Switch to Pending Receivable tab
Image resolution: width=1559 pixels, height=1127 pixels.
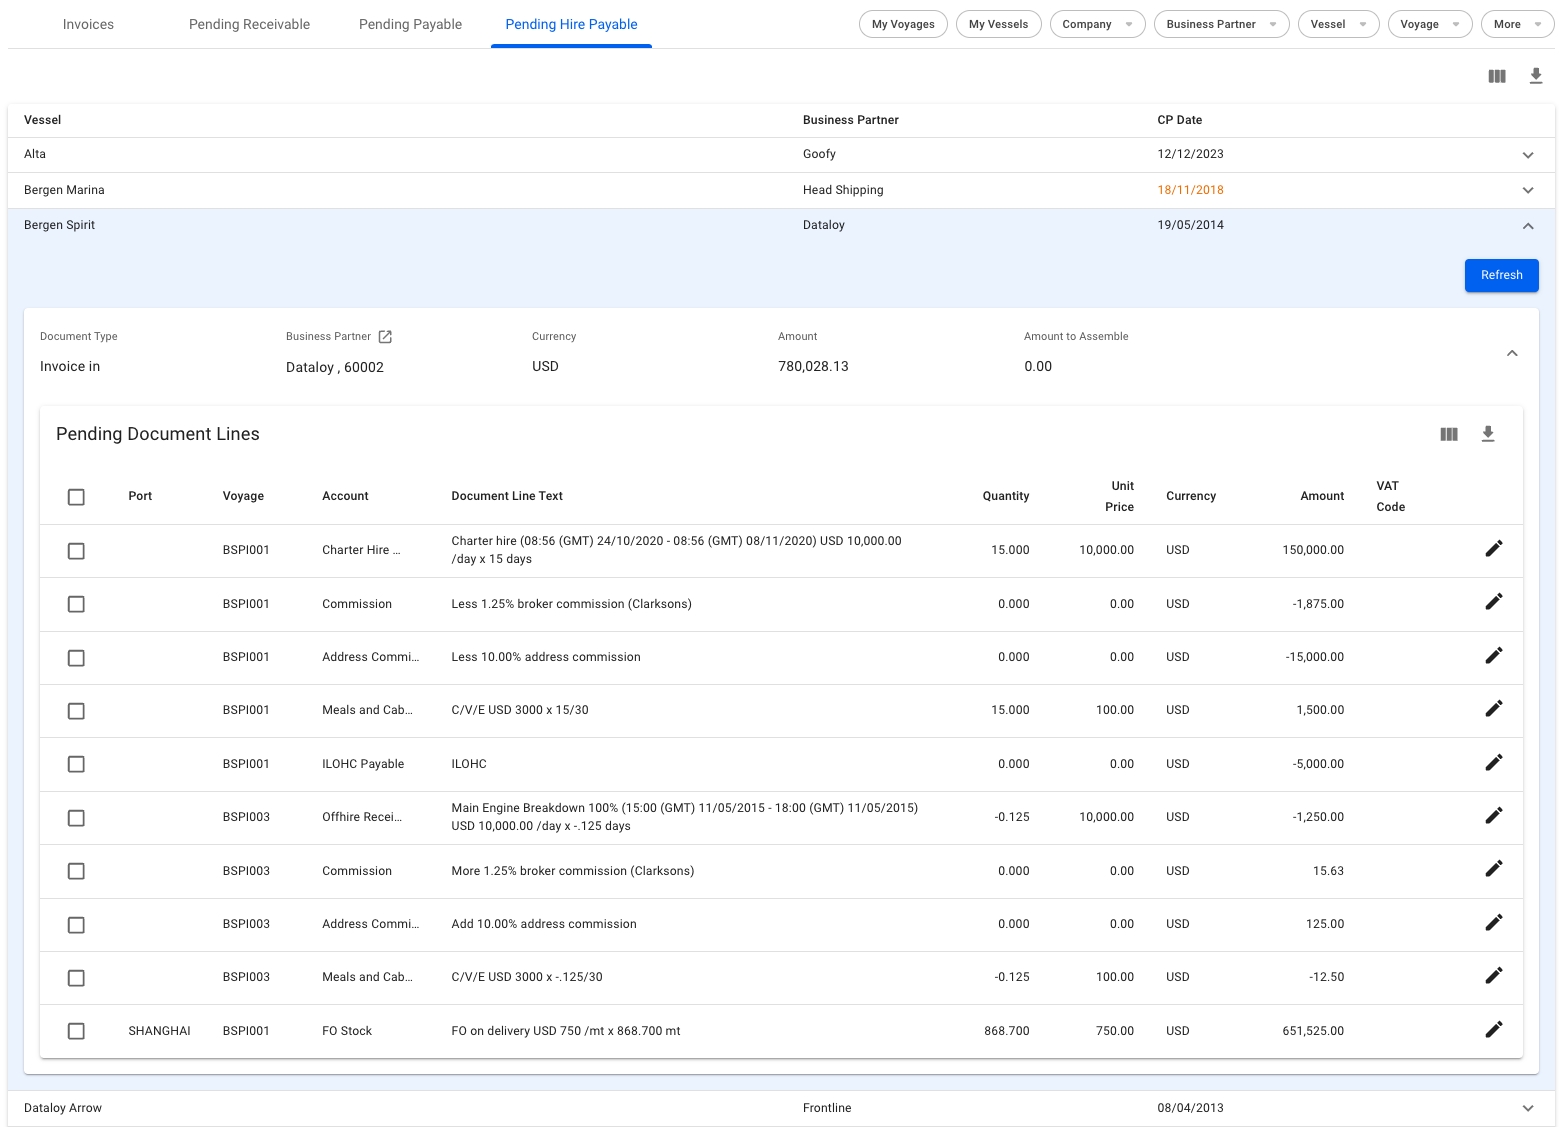click(249, 24)
